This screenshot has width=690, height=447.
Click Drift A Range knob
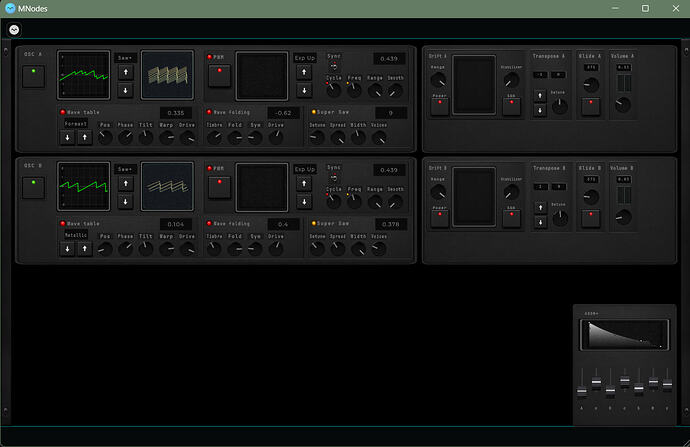click(x=438, y=80)
